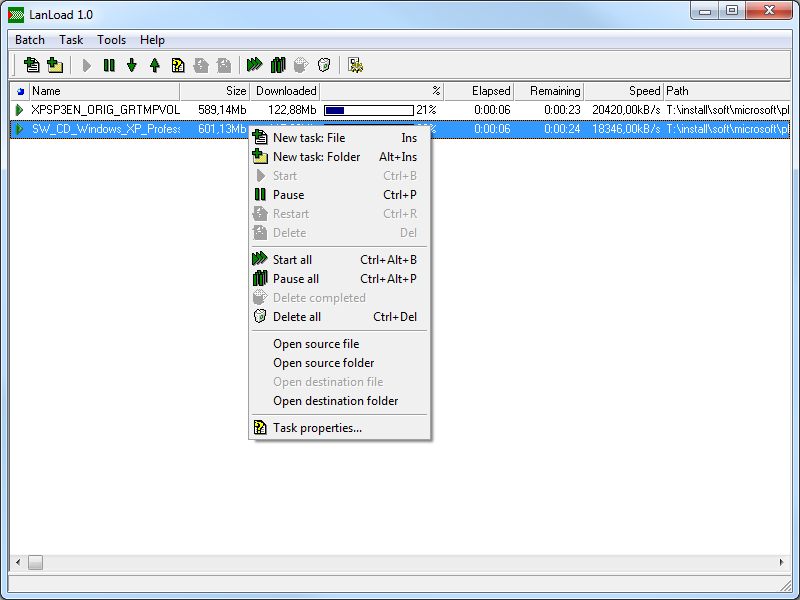The height and width of the screenshot is (600, 800).
Task: Select the SW_CD_Windows_XP_Profess task name
Action: (x=106, y=129)
